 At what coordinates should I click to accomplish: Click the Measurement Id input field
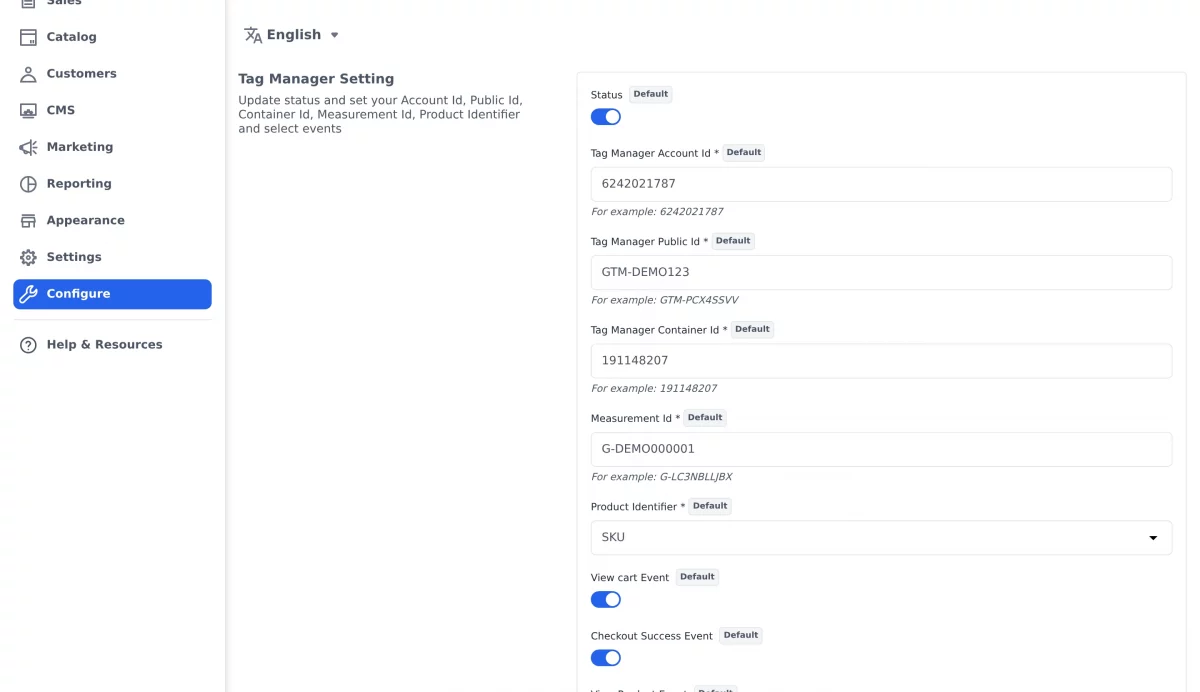881,449
